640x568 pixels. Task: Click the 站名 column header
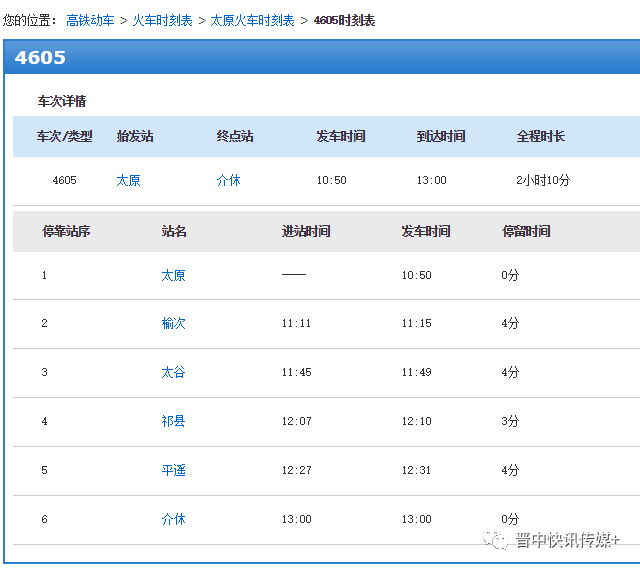click(x=174, y=232)
